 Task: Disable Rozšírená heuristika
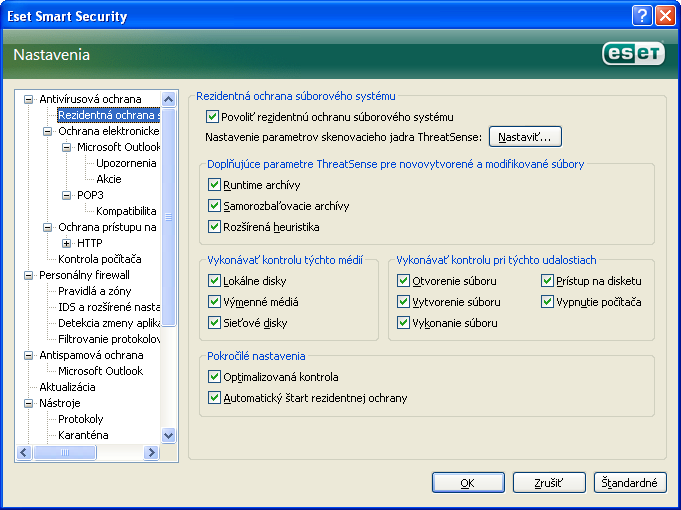click(214, 226)
